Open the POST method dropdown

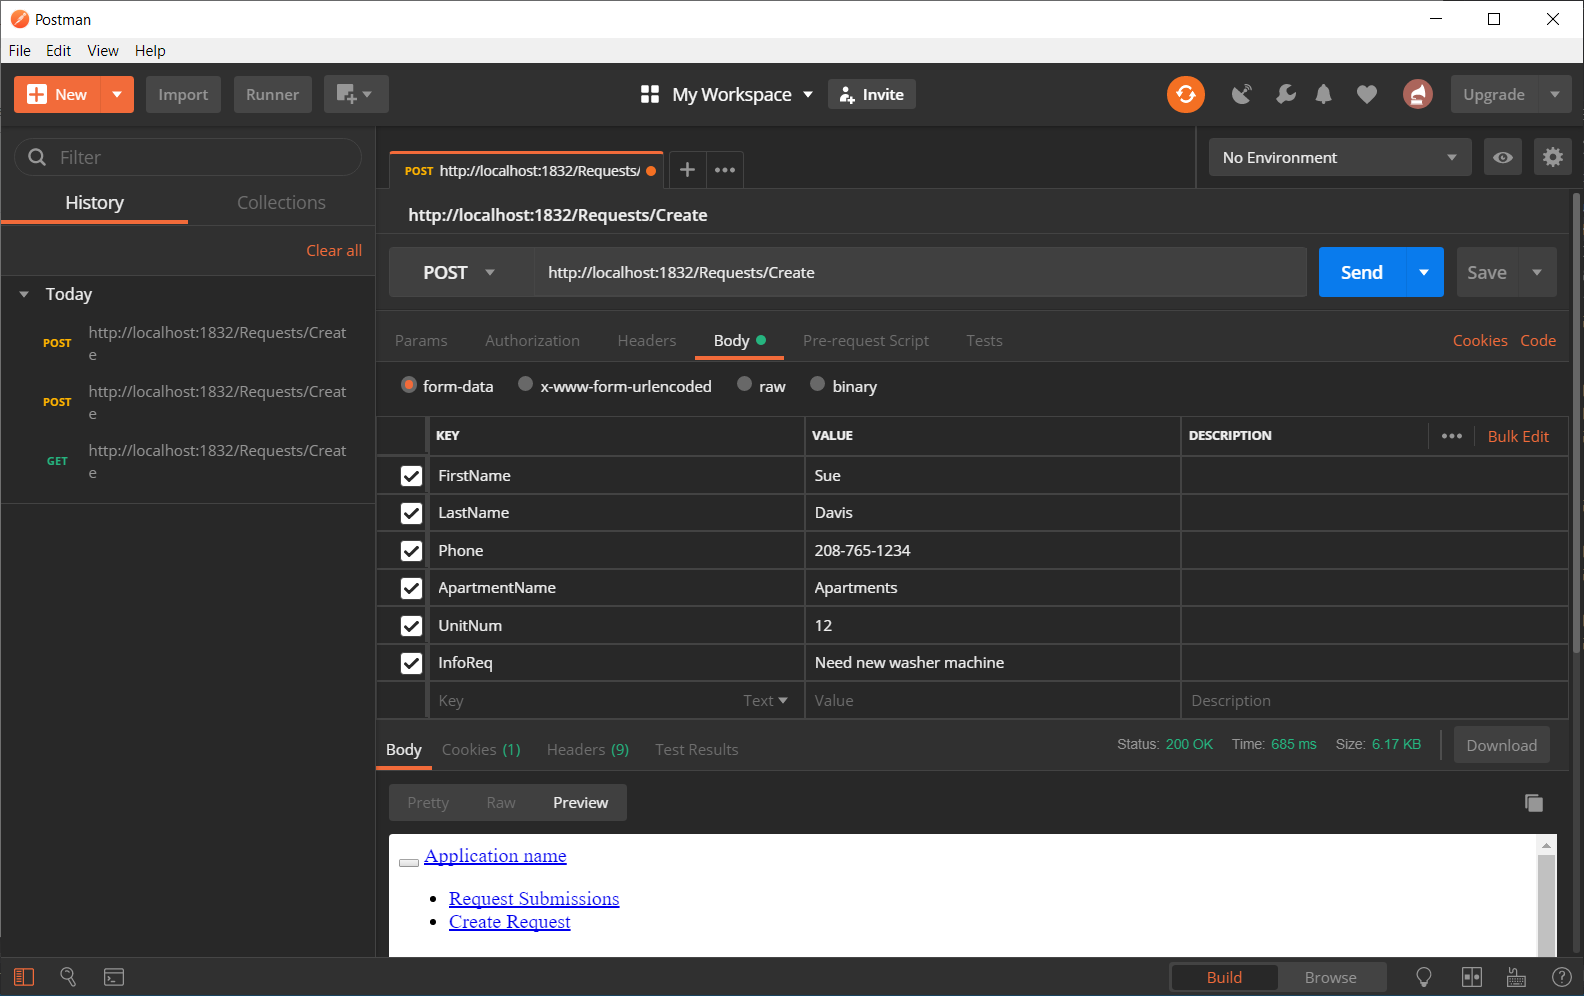click(x=459, y=273)
